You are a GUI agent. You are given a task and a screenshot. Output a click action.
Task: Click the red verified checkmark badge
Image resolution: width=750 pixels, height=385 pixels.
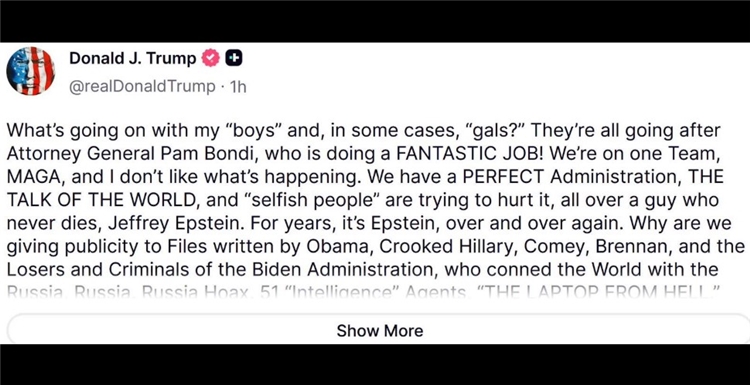[x=210, y=58]
